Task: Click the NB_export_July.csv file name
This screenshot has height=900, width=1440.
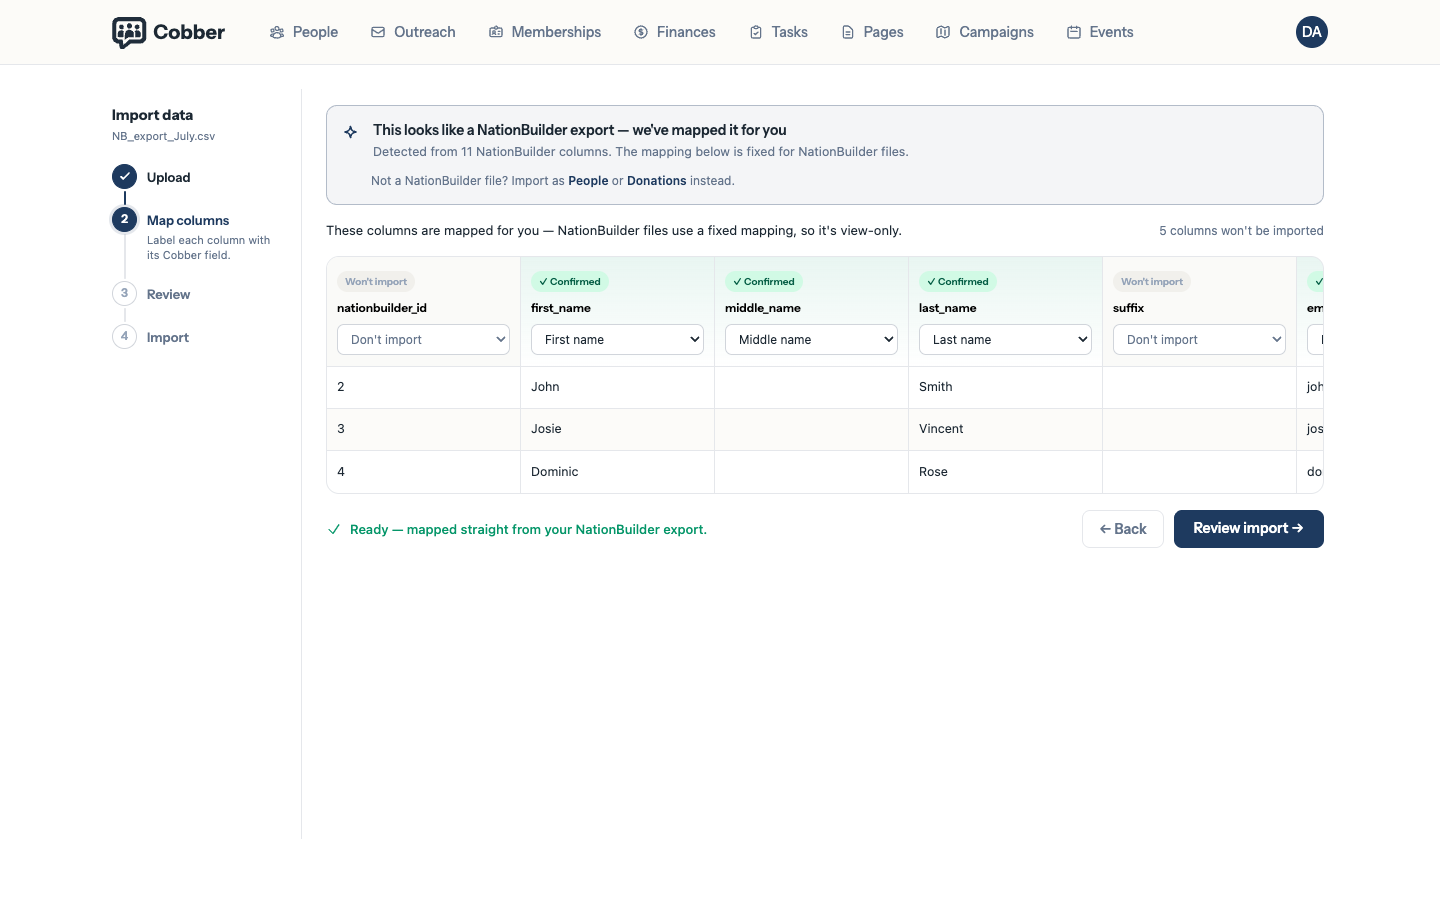Action: [x=163, y=136]
